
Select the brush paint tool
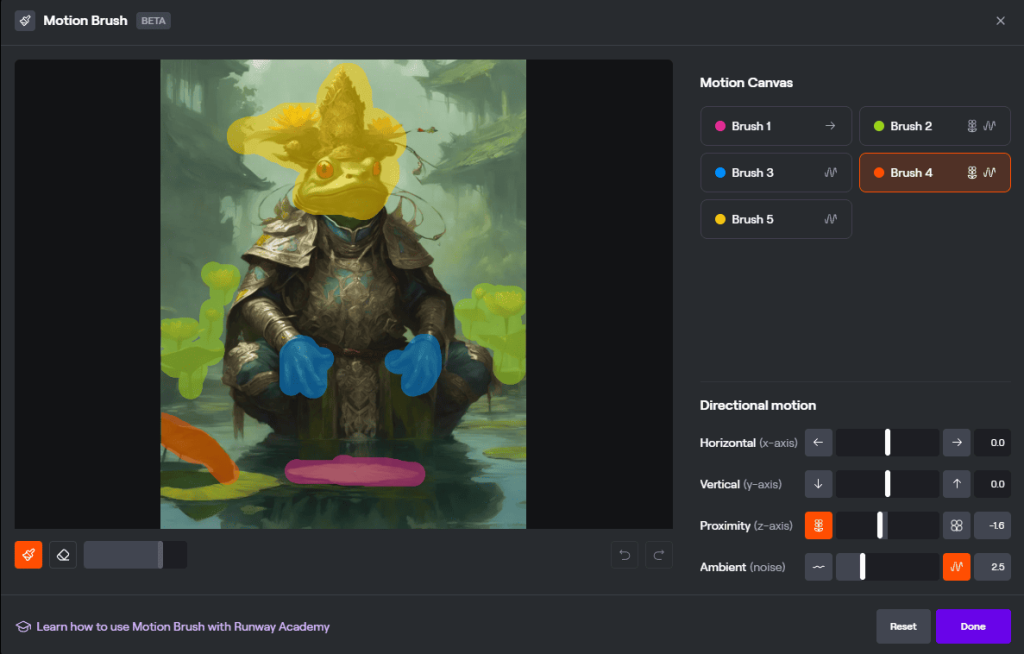coord(29,555)
